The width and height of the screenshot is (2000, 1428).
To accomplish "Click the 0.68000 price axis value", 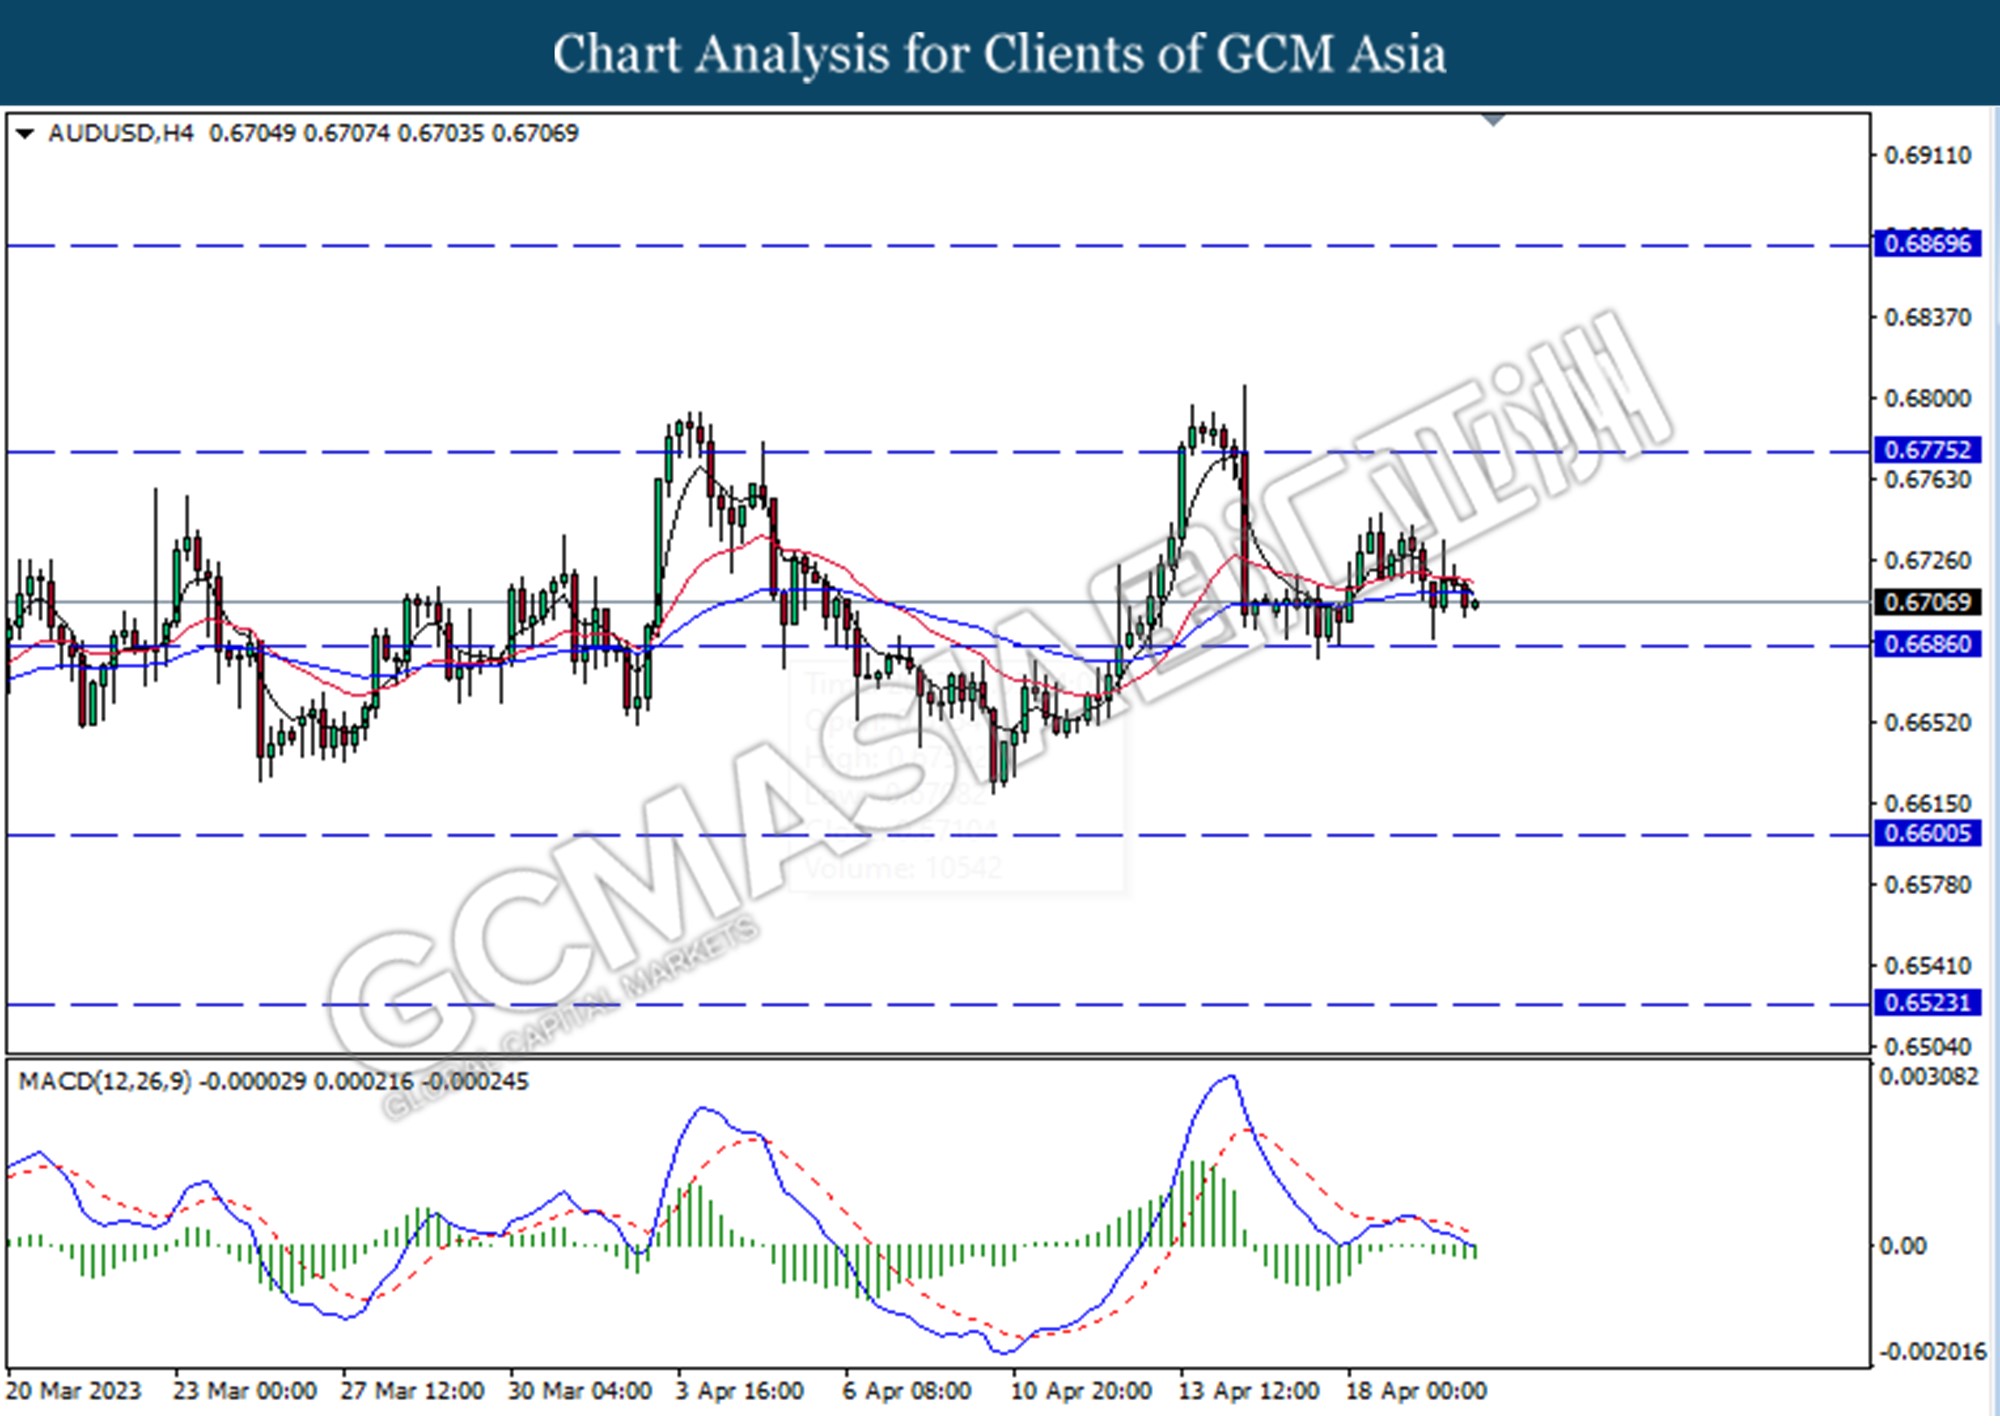I will tap(1927, 398).
